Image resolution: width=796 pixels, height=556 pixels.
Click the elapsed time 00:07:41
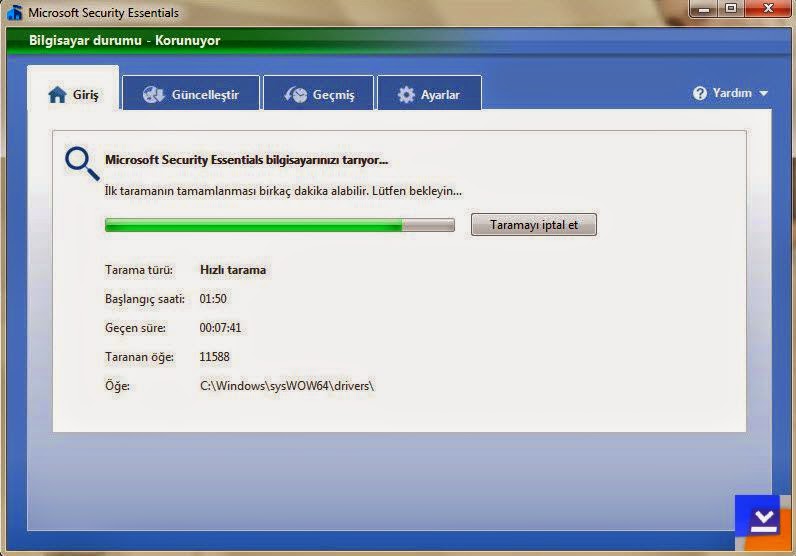(220, 328)
